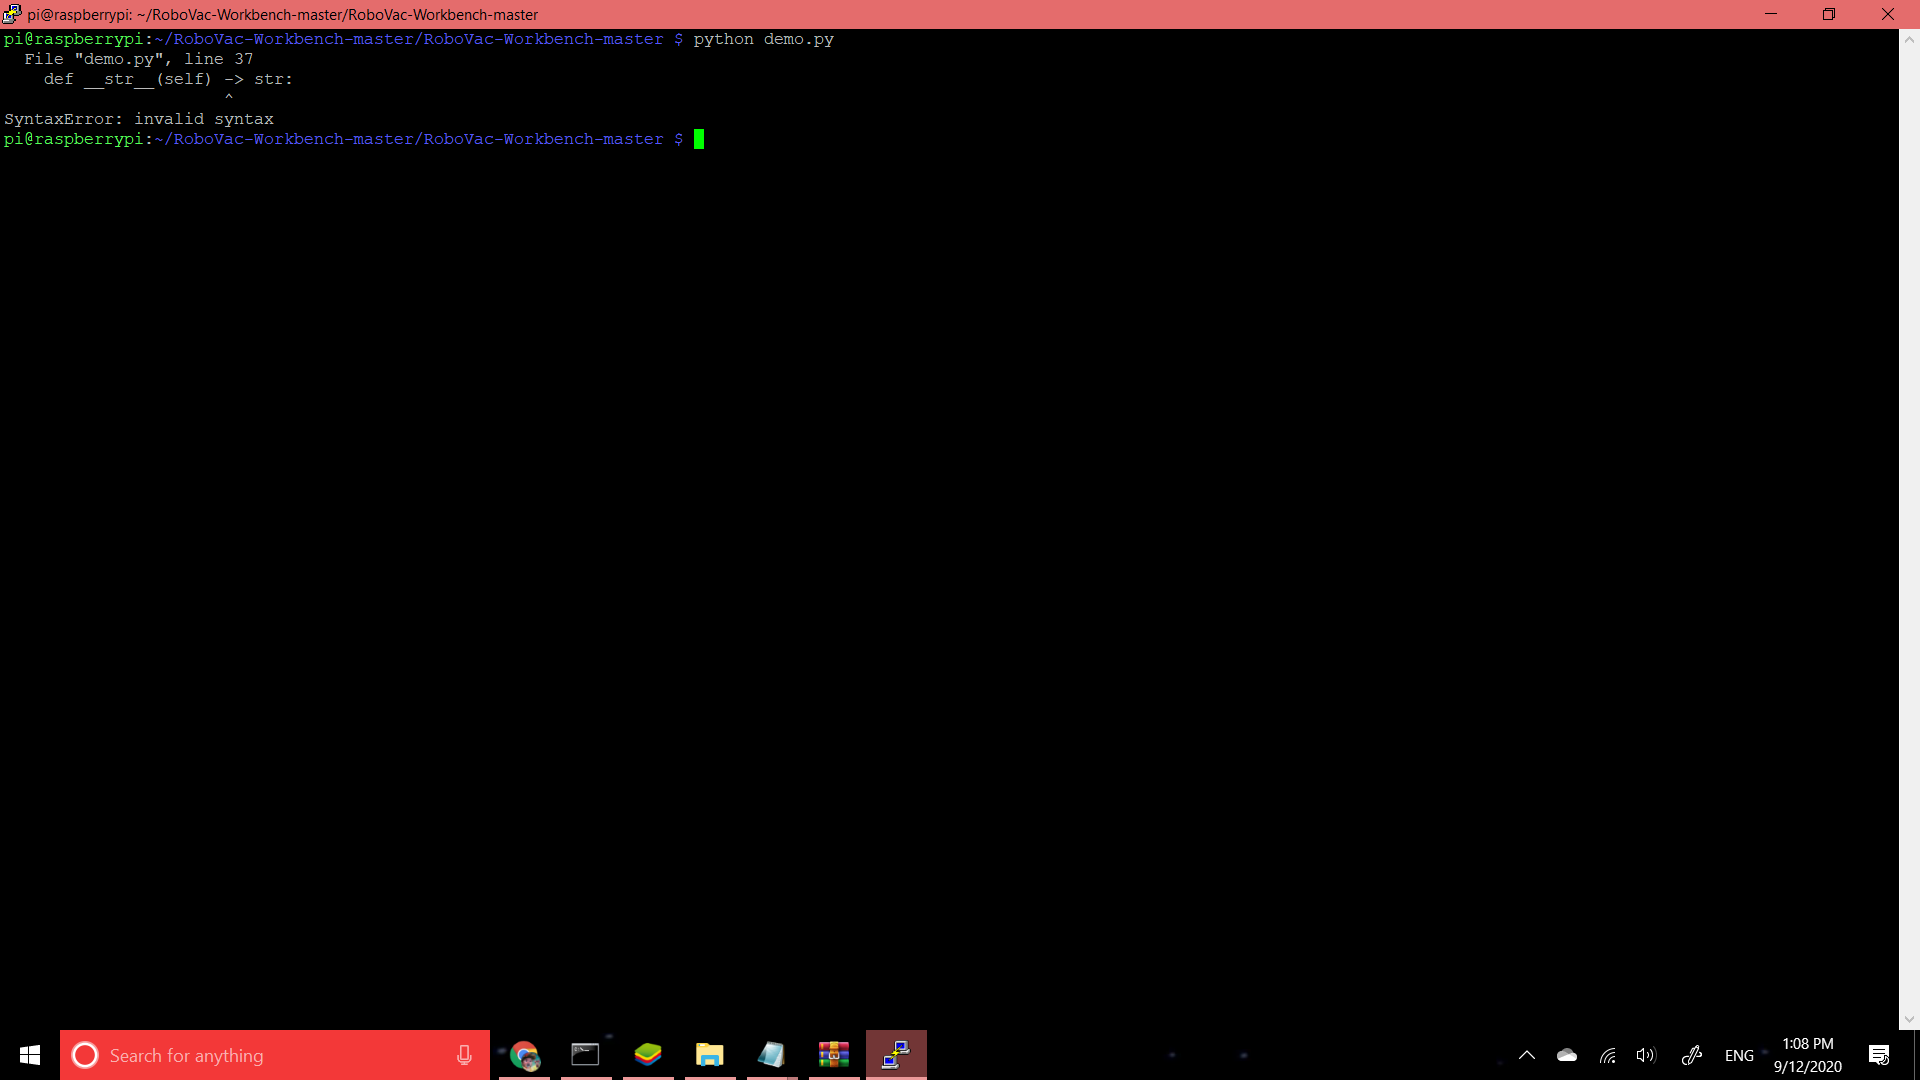Image resolution: width=1920 pixels, height=1080 pixels.
Task: Launch WinRAR from the taskbar
Action: coord(833,1055)
